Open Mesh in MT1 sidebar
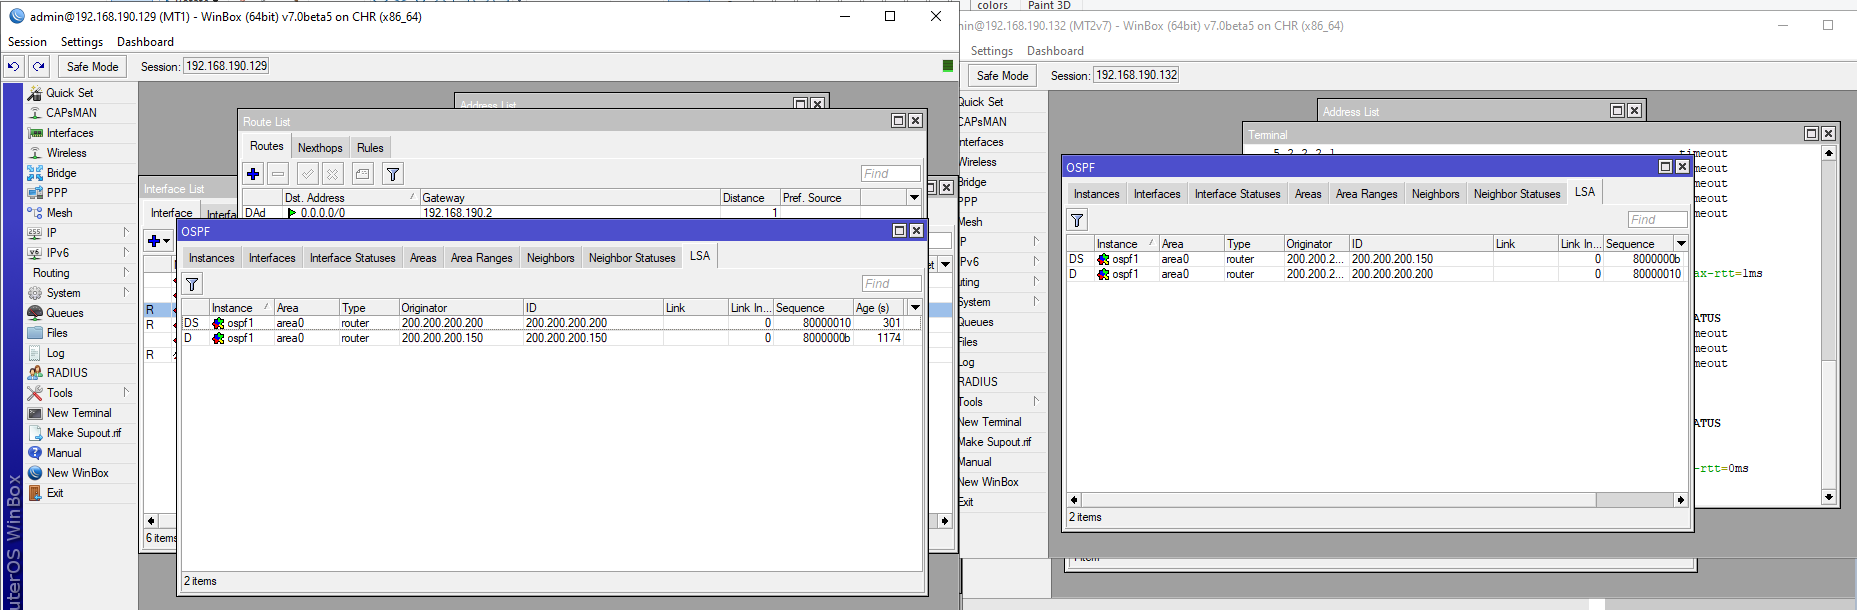The width and height of the screenshot is (1857, 610). pyautogui.click(x=59, y=213)
